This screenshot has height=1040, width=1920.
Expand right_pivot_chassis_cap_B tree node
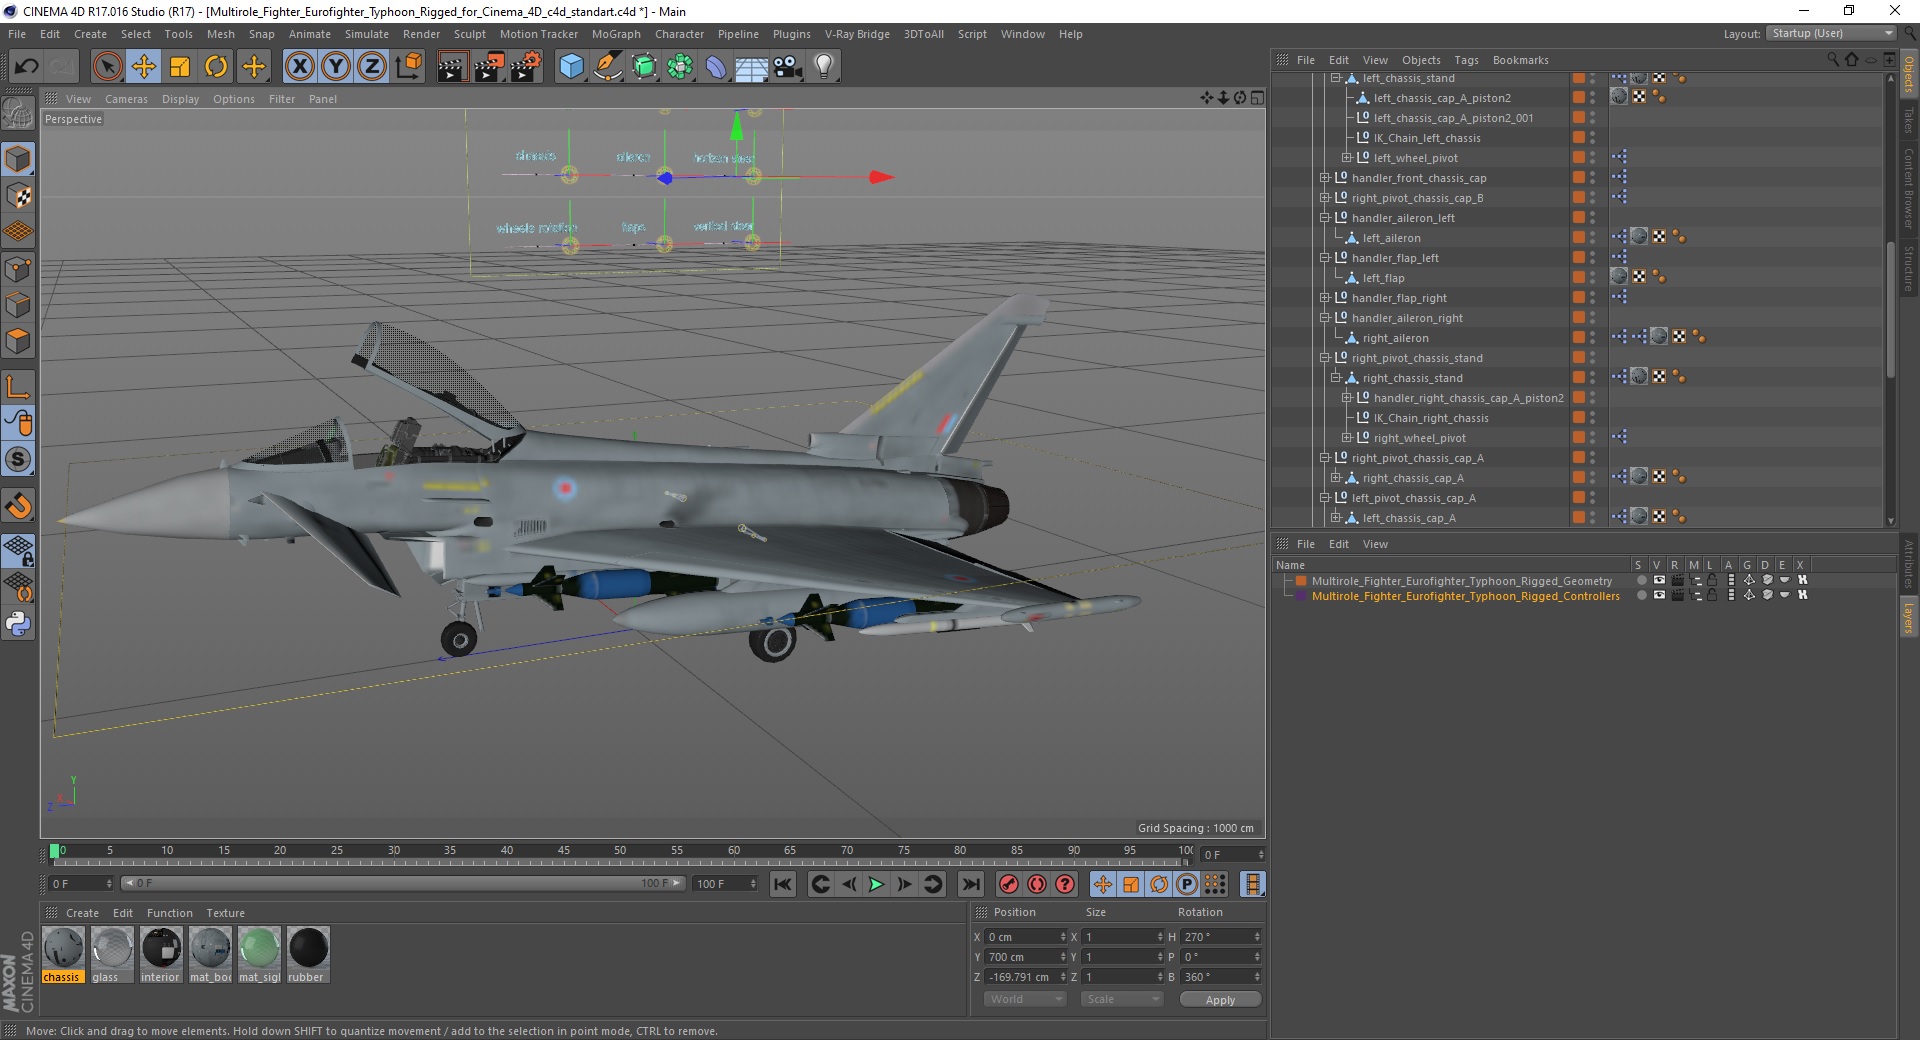[1324, 197]
